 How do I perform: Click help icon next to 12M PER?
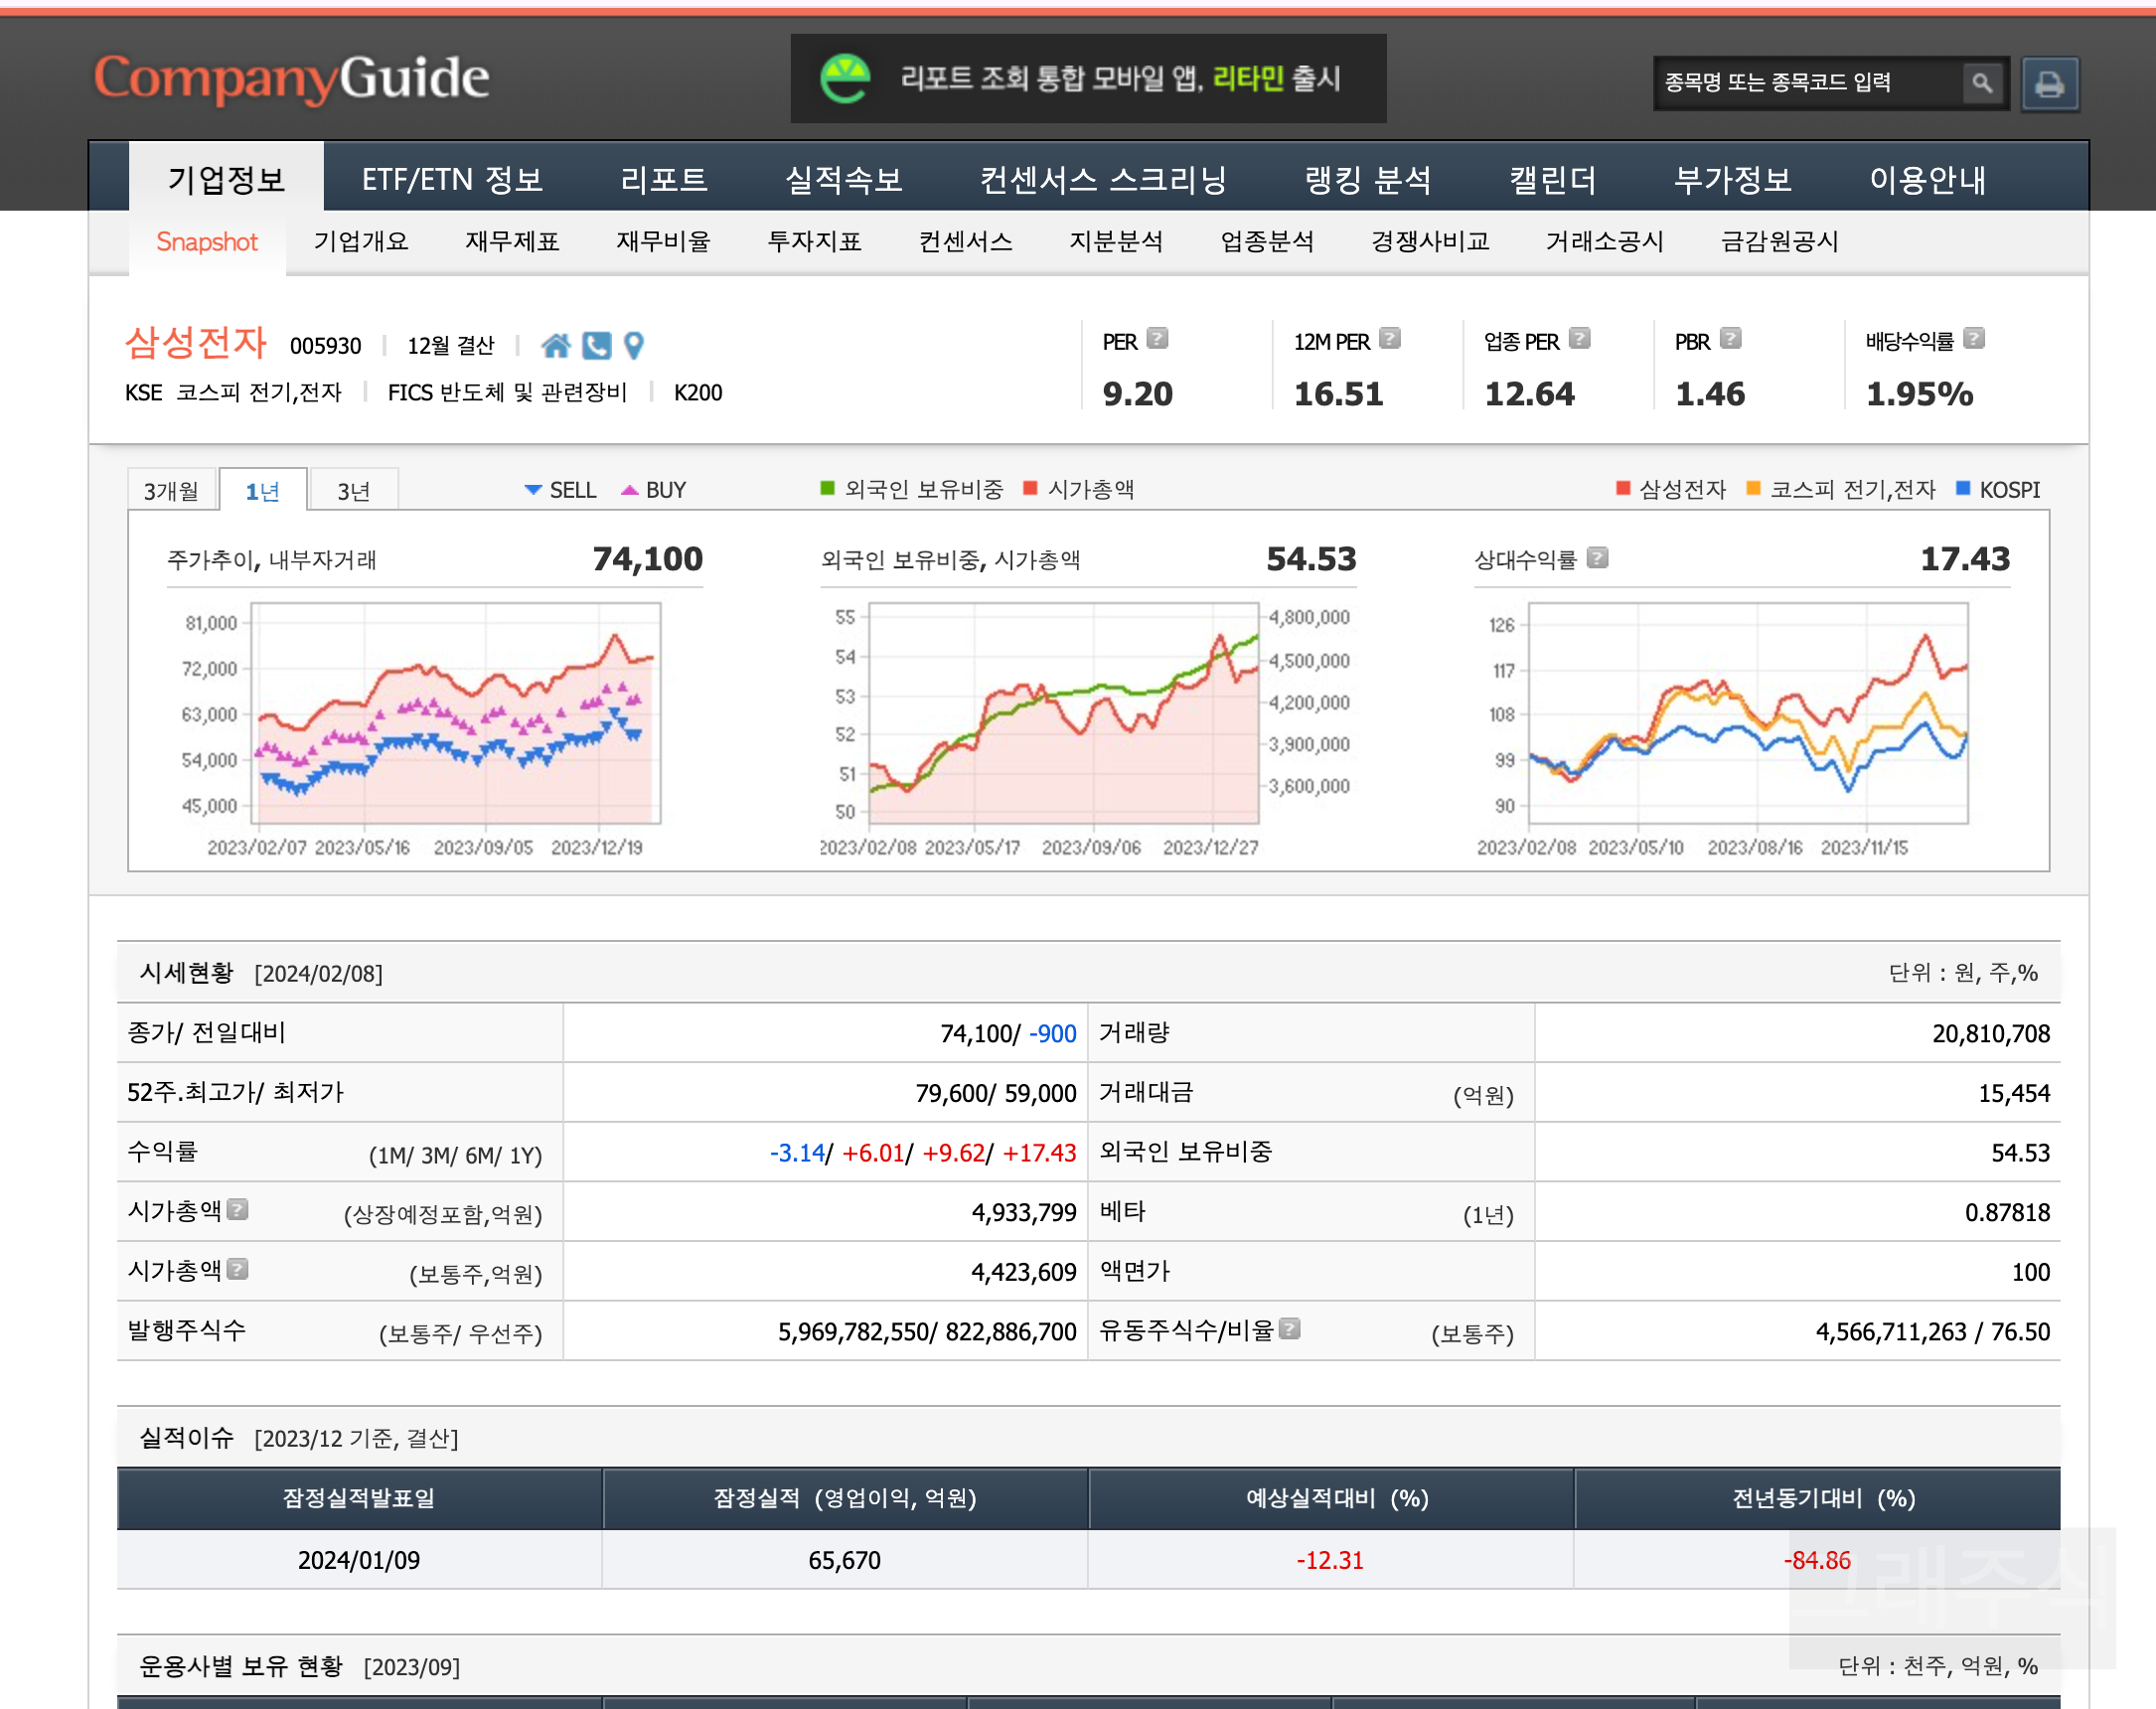(x=1390, y=339)
